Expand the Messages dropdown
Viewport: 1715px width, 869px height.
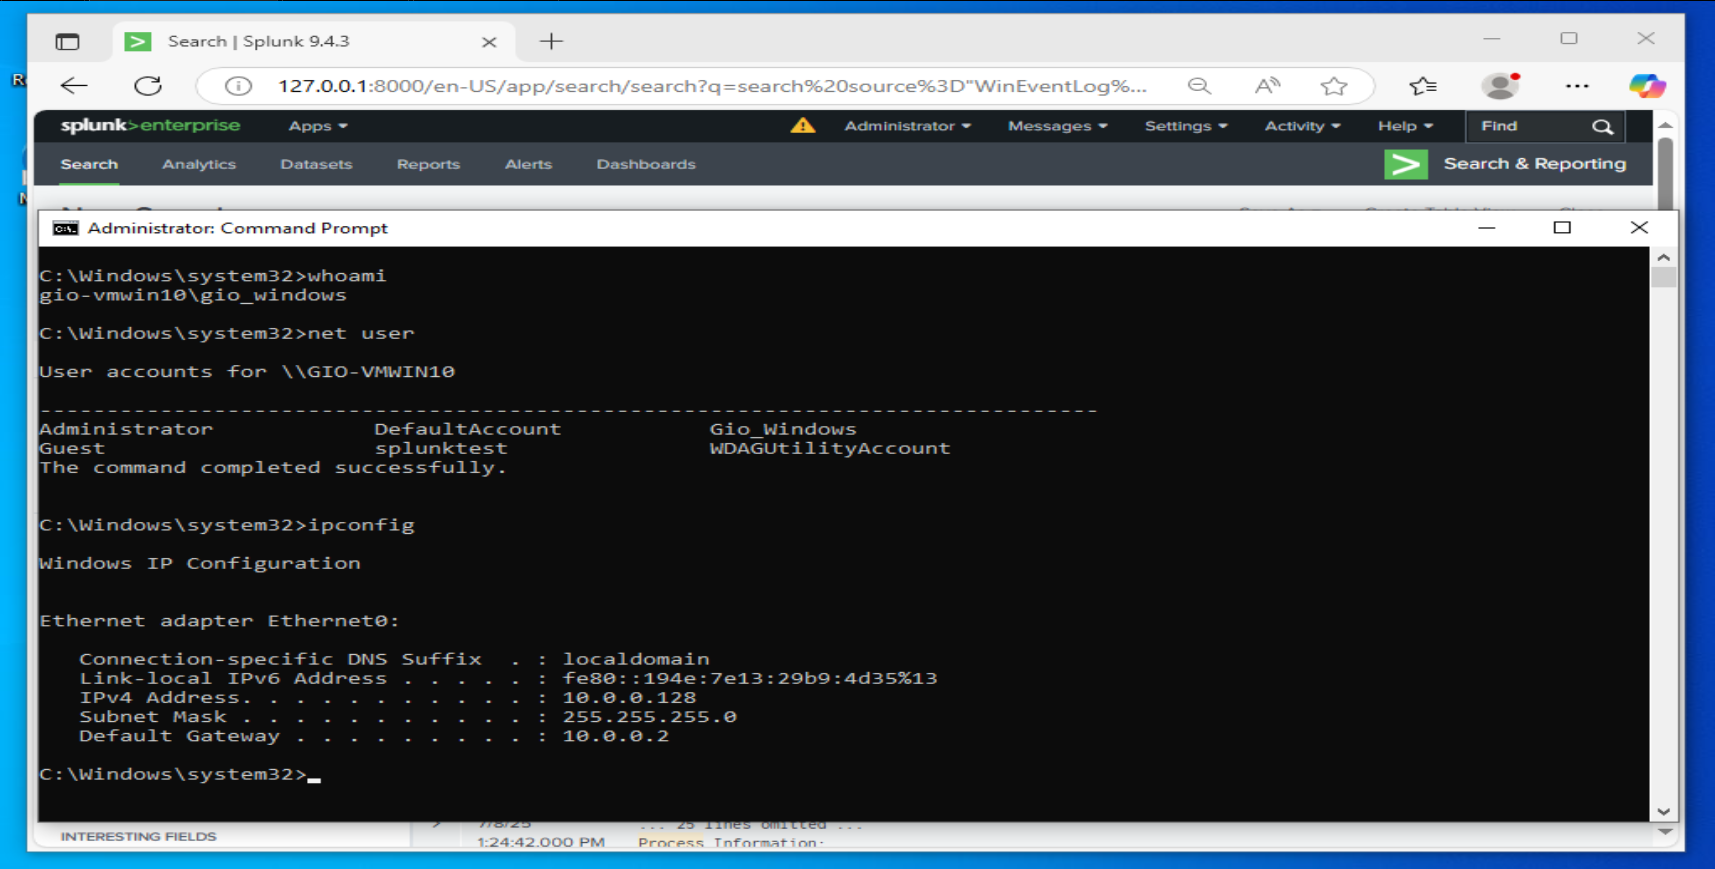click(1057, 126)
